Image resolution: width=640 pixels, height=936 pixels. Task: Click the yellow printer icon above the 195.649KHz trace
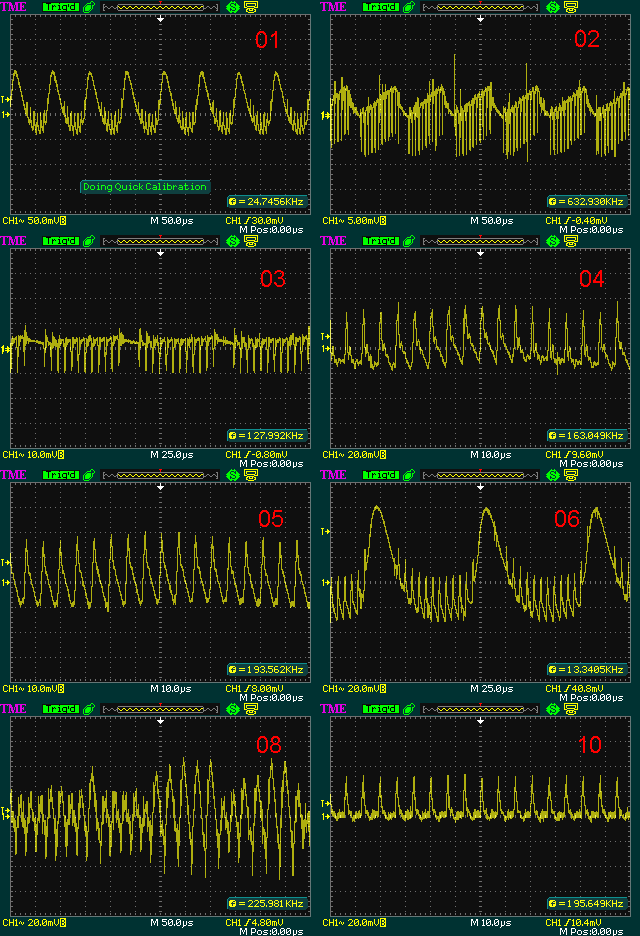coord(571,709)
